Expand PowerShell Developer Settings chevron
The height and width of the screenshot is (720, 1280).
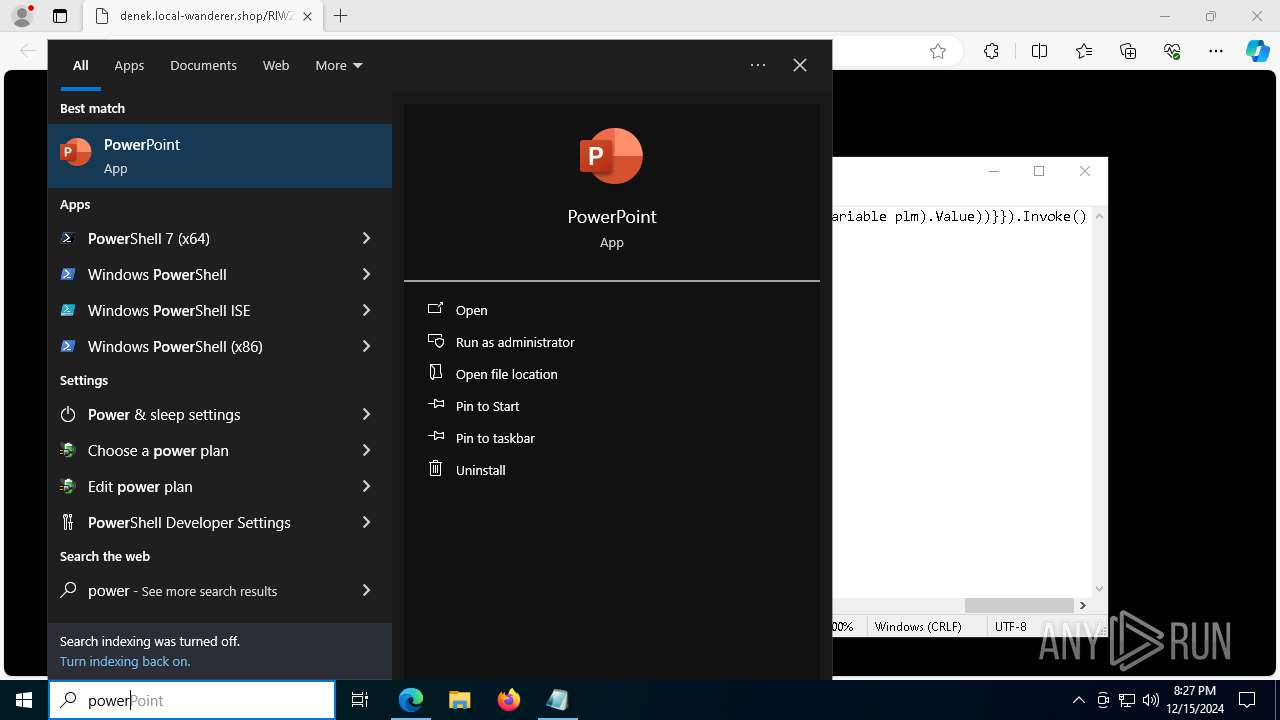click(366, 522)
